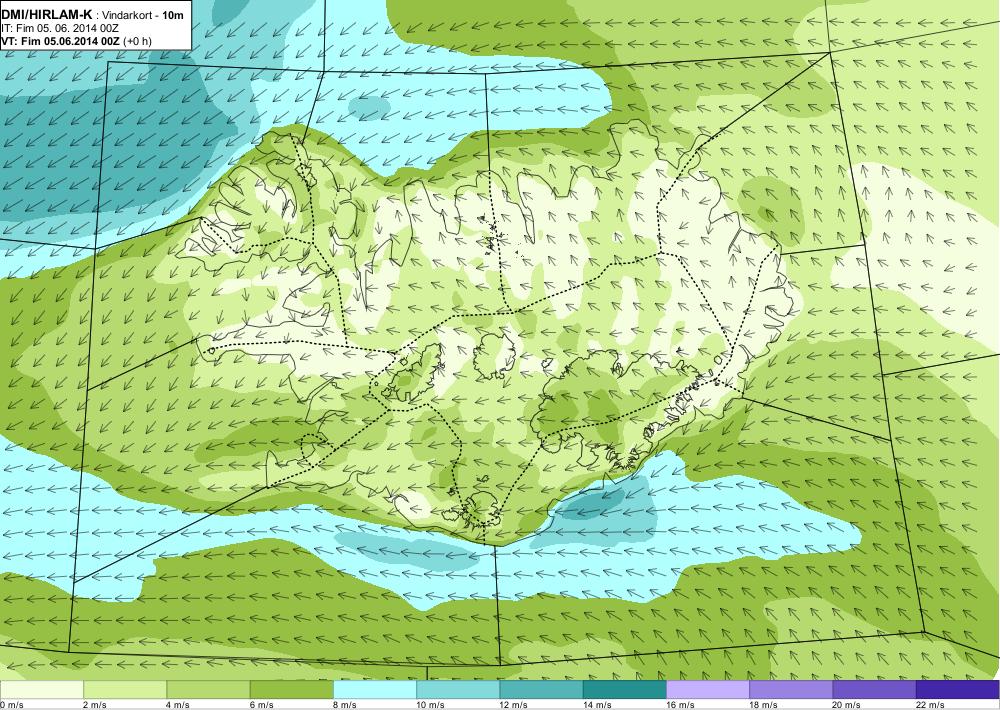Viewport: 1000px width, 710px height.
Task: Click the 20 m/s legend label
Action: (847, 705)
